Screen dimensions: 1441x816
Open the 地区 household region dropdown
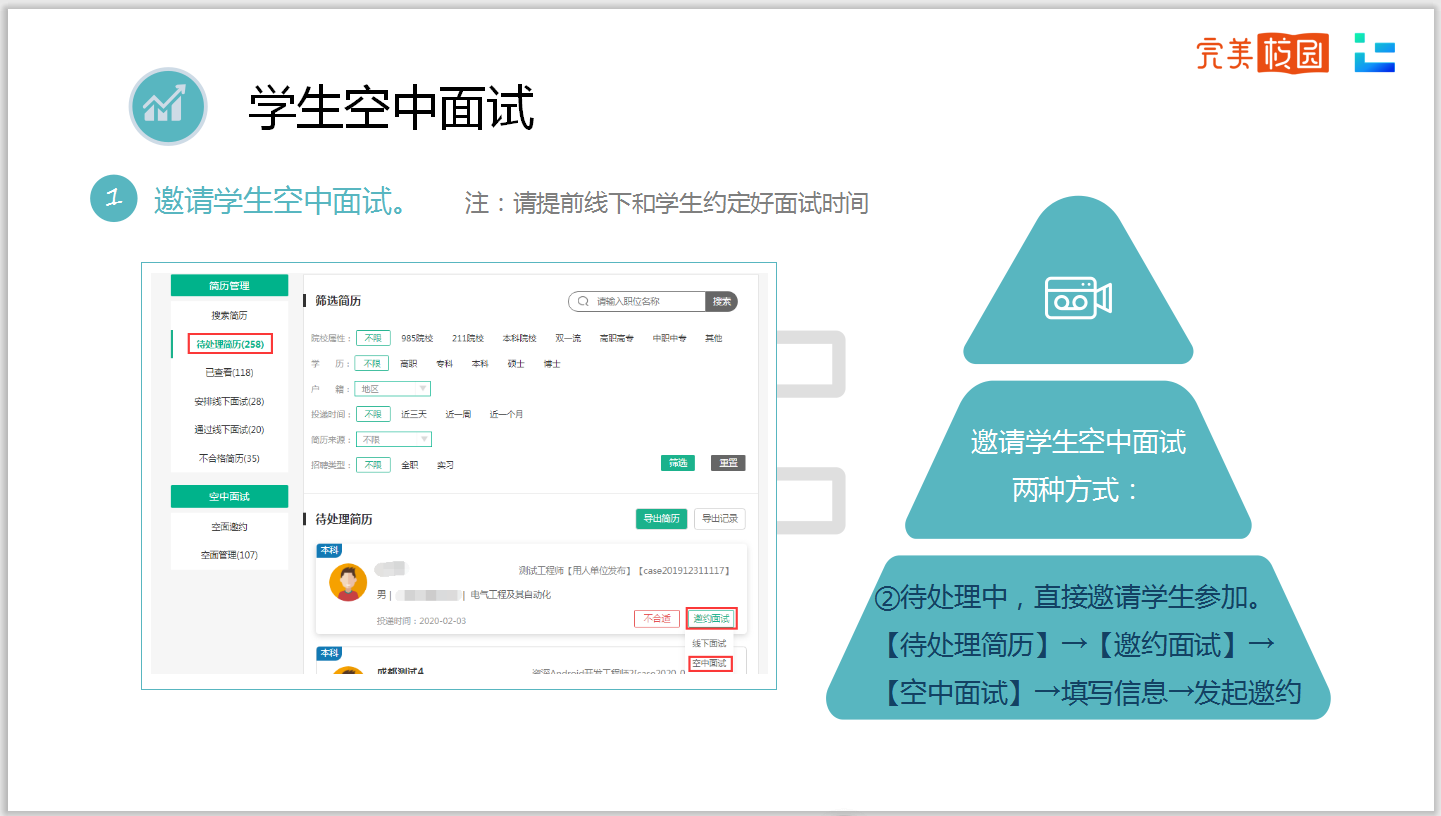pyautogui.click(x=394, y=389)
